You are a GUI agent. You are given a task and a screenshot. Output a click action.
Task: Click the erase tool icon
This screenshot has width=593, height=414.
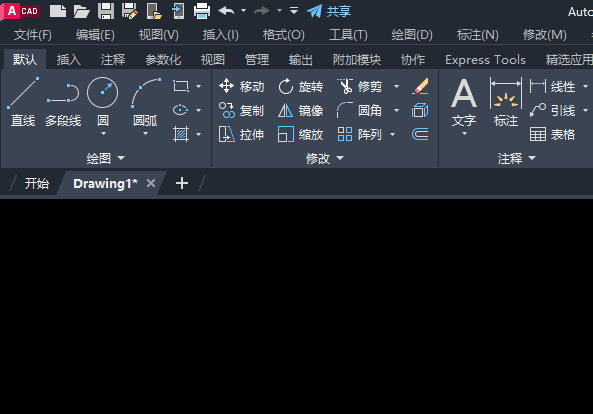click(420, 86)
